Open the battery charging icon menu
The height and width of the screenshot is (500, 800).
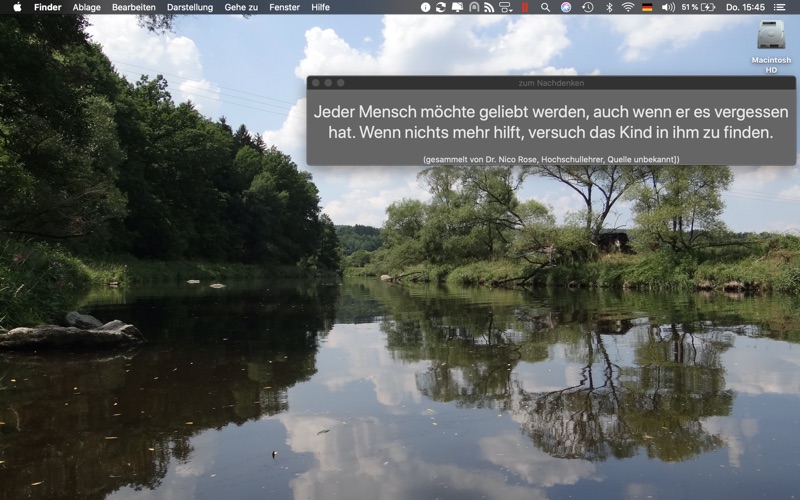(x=708, y=7)
